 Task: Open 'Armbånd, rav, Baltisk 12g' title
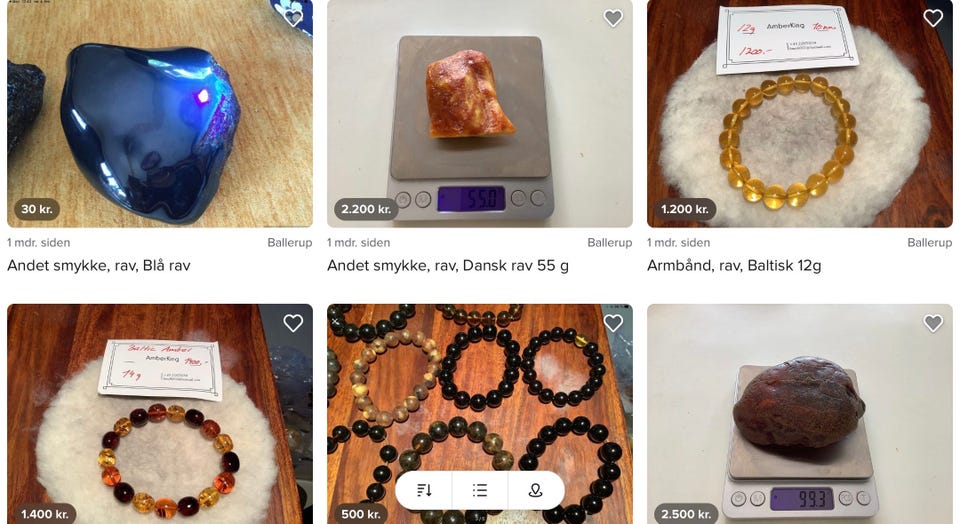[734, 266]
